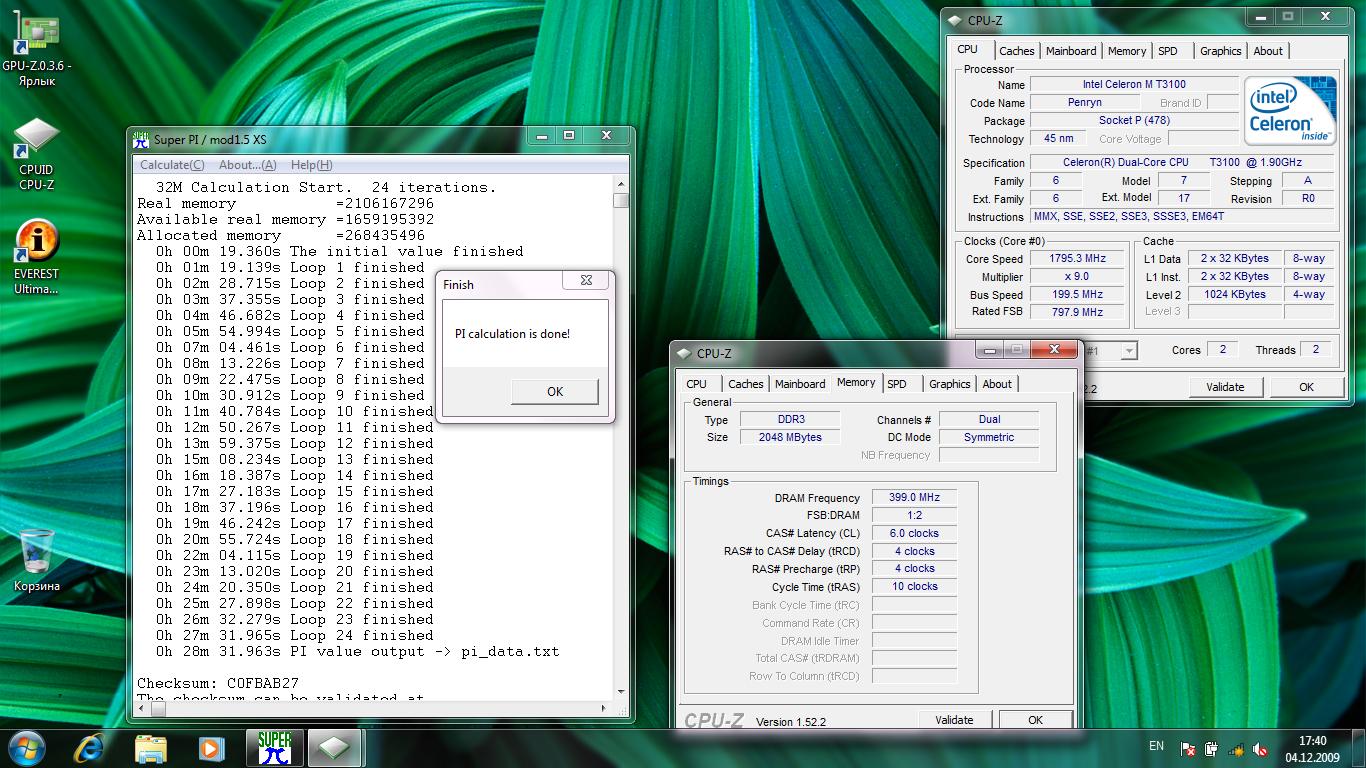Click OK in the Memory CPU-Z window
Viewport: 1366px width, 768px height.
(1035, 720)
